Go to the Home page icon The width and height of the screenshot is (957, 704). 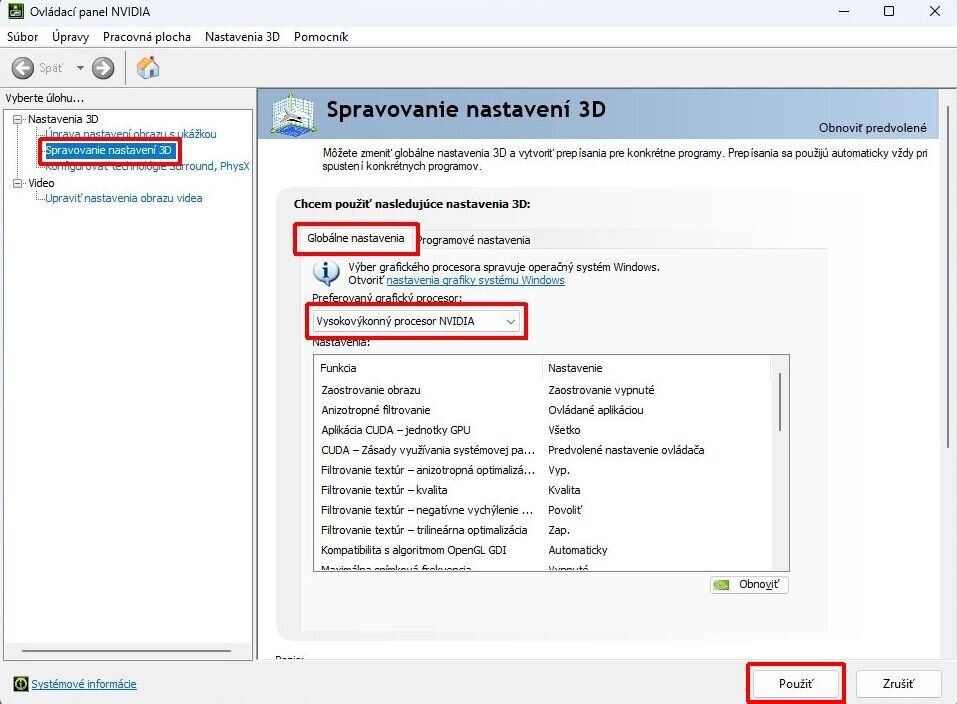click(148, 68)
